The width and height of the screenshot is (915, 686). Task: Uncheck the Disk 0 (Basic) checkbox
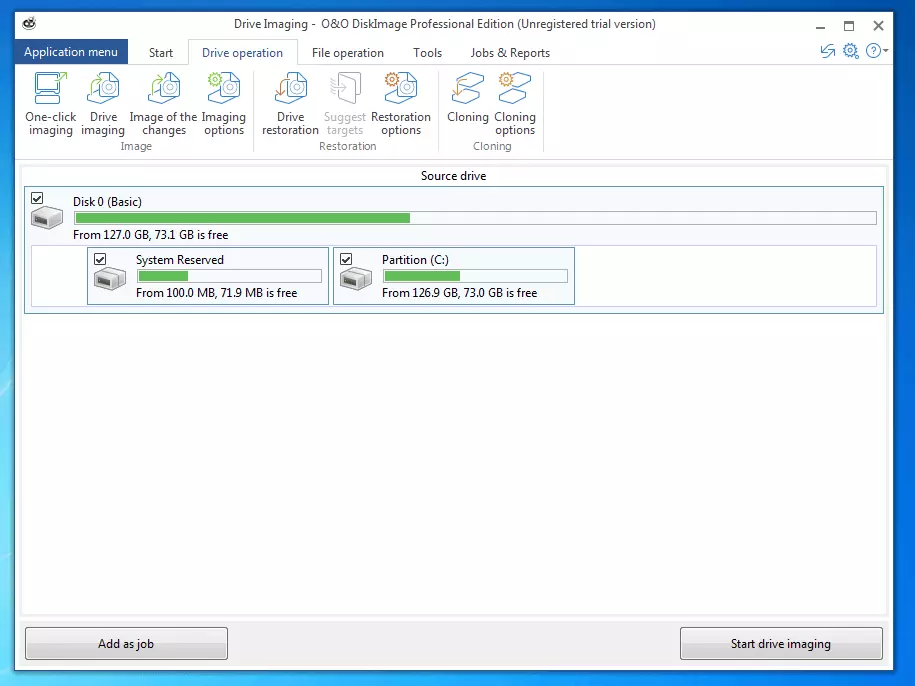coord(37,198)
